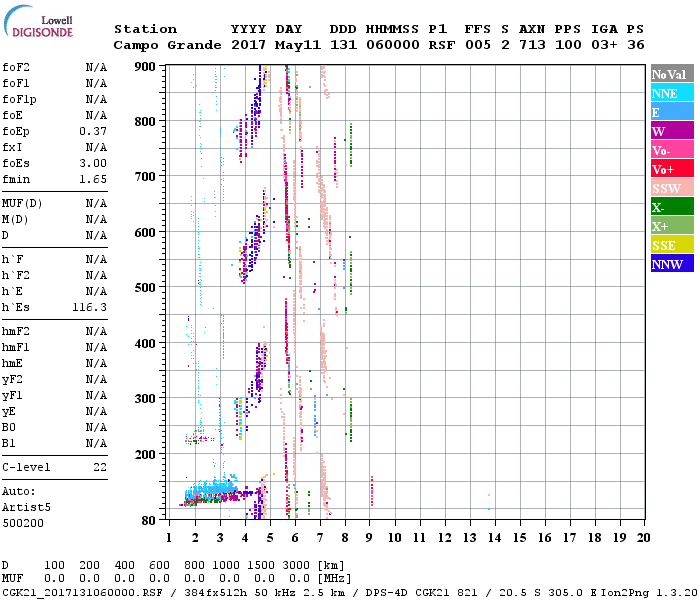Select the NNW dark blue legend swatch
Image resolution: width=700 pixels, height=600 pixels.
coord(672,264)
